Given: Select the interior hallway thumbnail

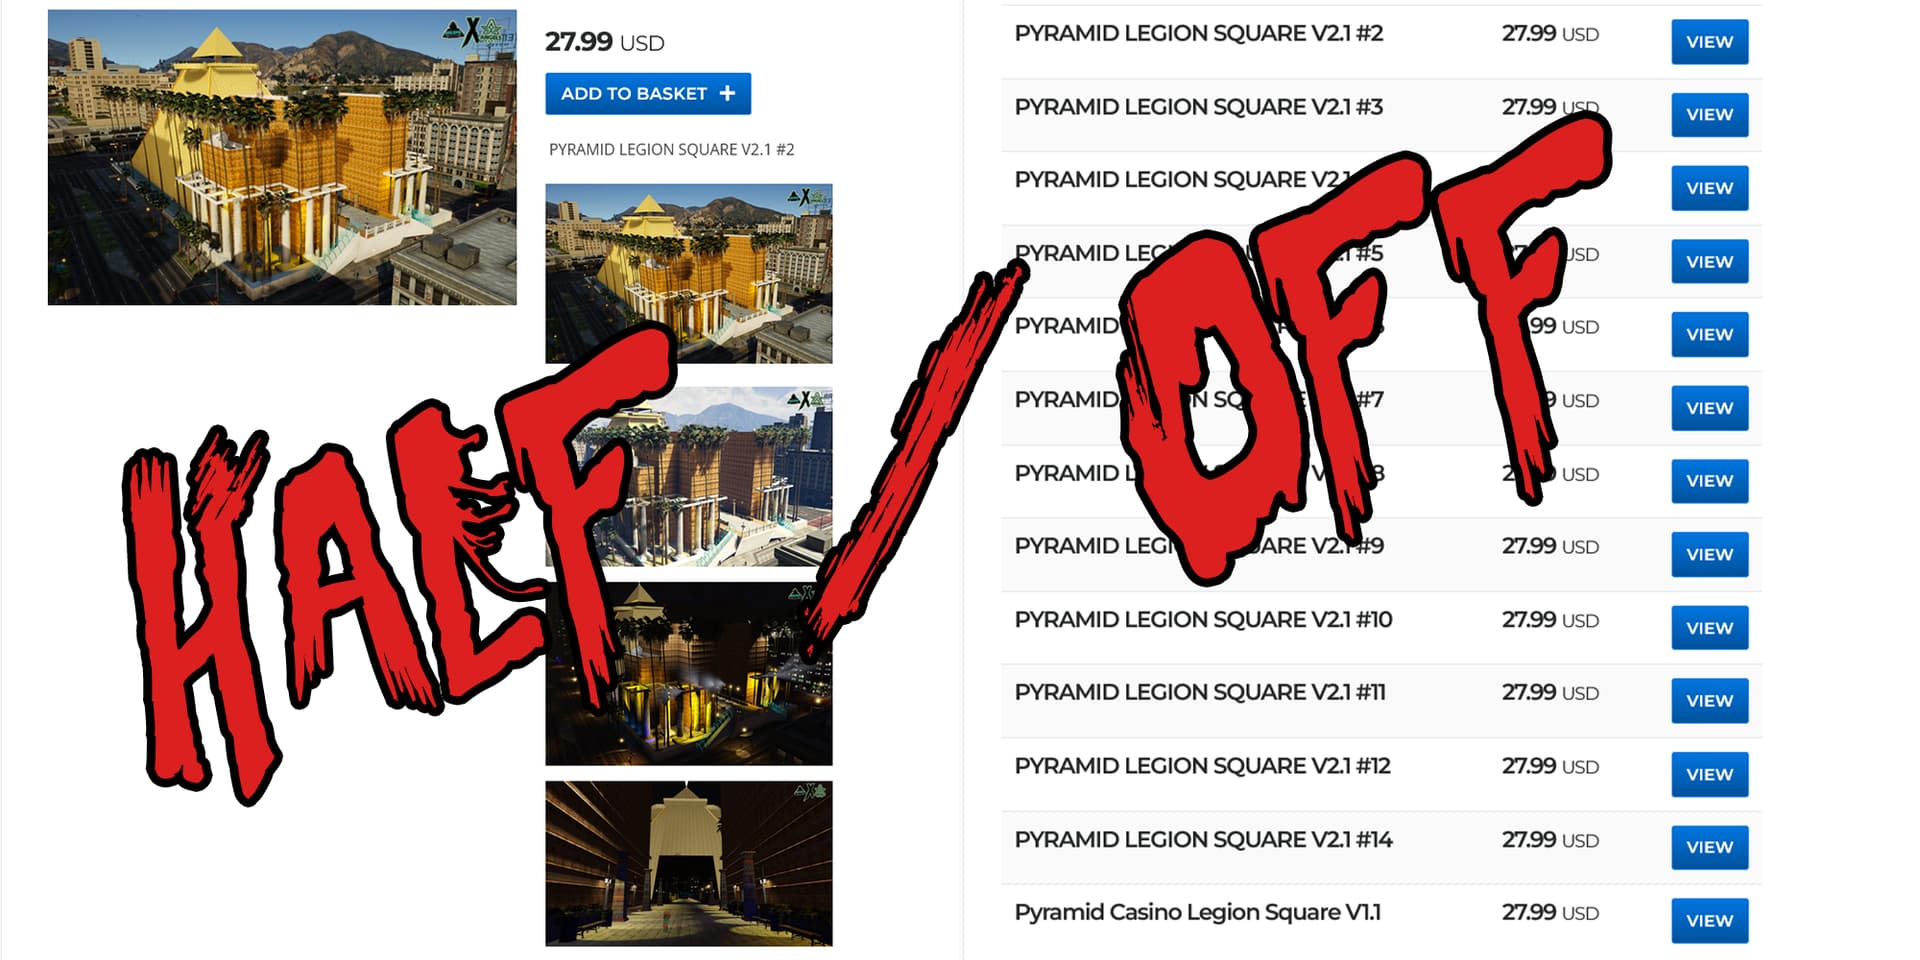Looking at the screenshot, I should 688,863.
